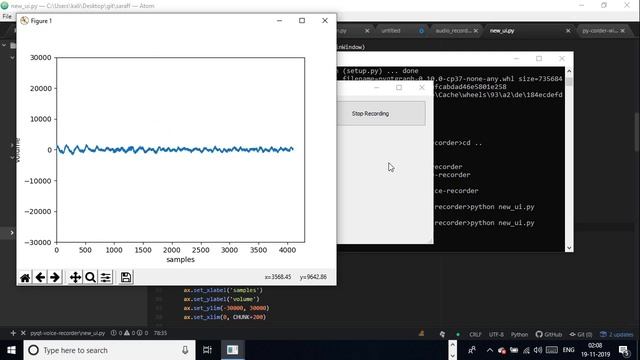Show hidden system tray icons
The width and height of the screenshot is (640, 360).
[490, 350]
